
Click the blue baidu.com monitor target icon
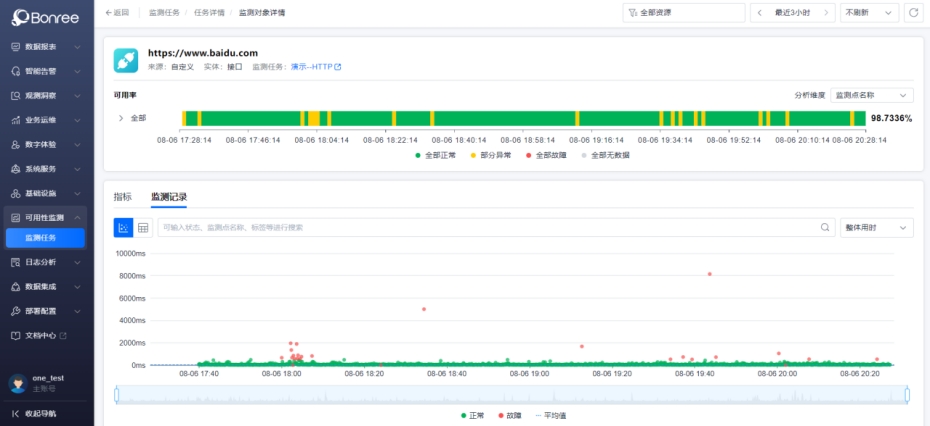point(126,60)
